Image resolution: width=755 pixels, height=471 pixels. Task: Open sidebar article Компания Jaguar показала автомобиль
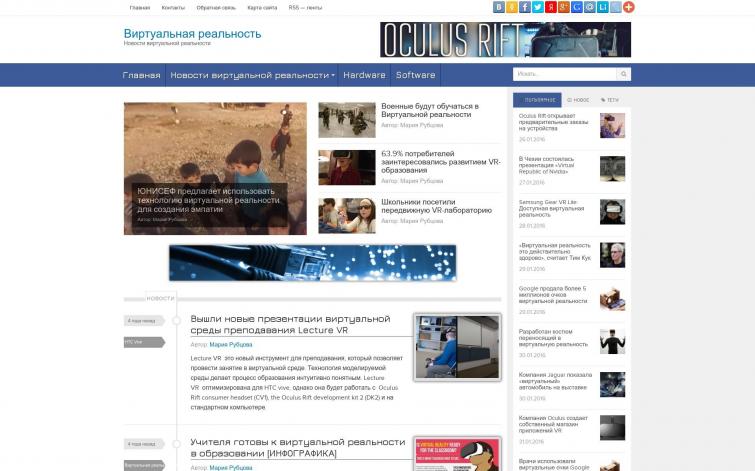[555, 381]
